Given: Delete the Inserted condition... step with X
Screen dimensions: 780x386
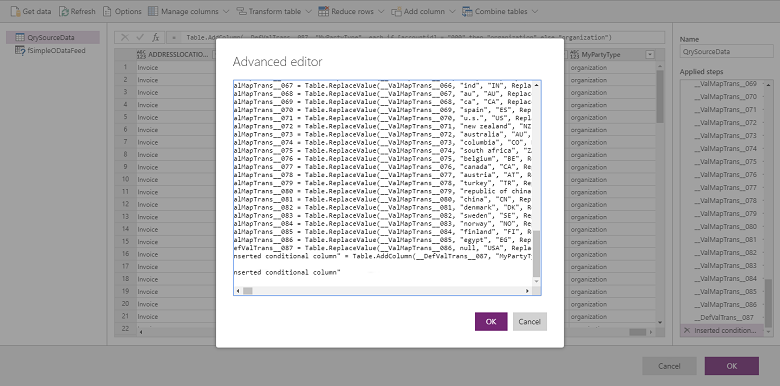Looking at the screenshot, I should click(x=687, y=330).
